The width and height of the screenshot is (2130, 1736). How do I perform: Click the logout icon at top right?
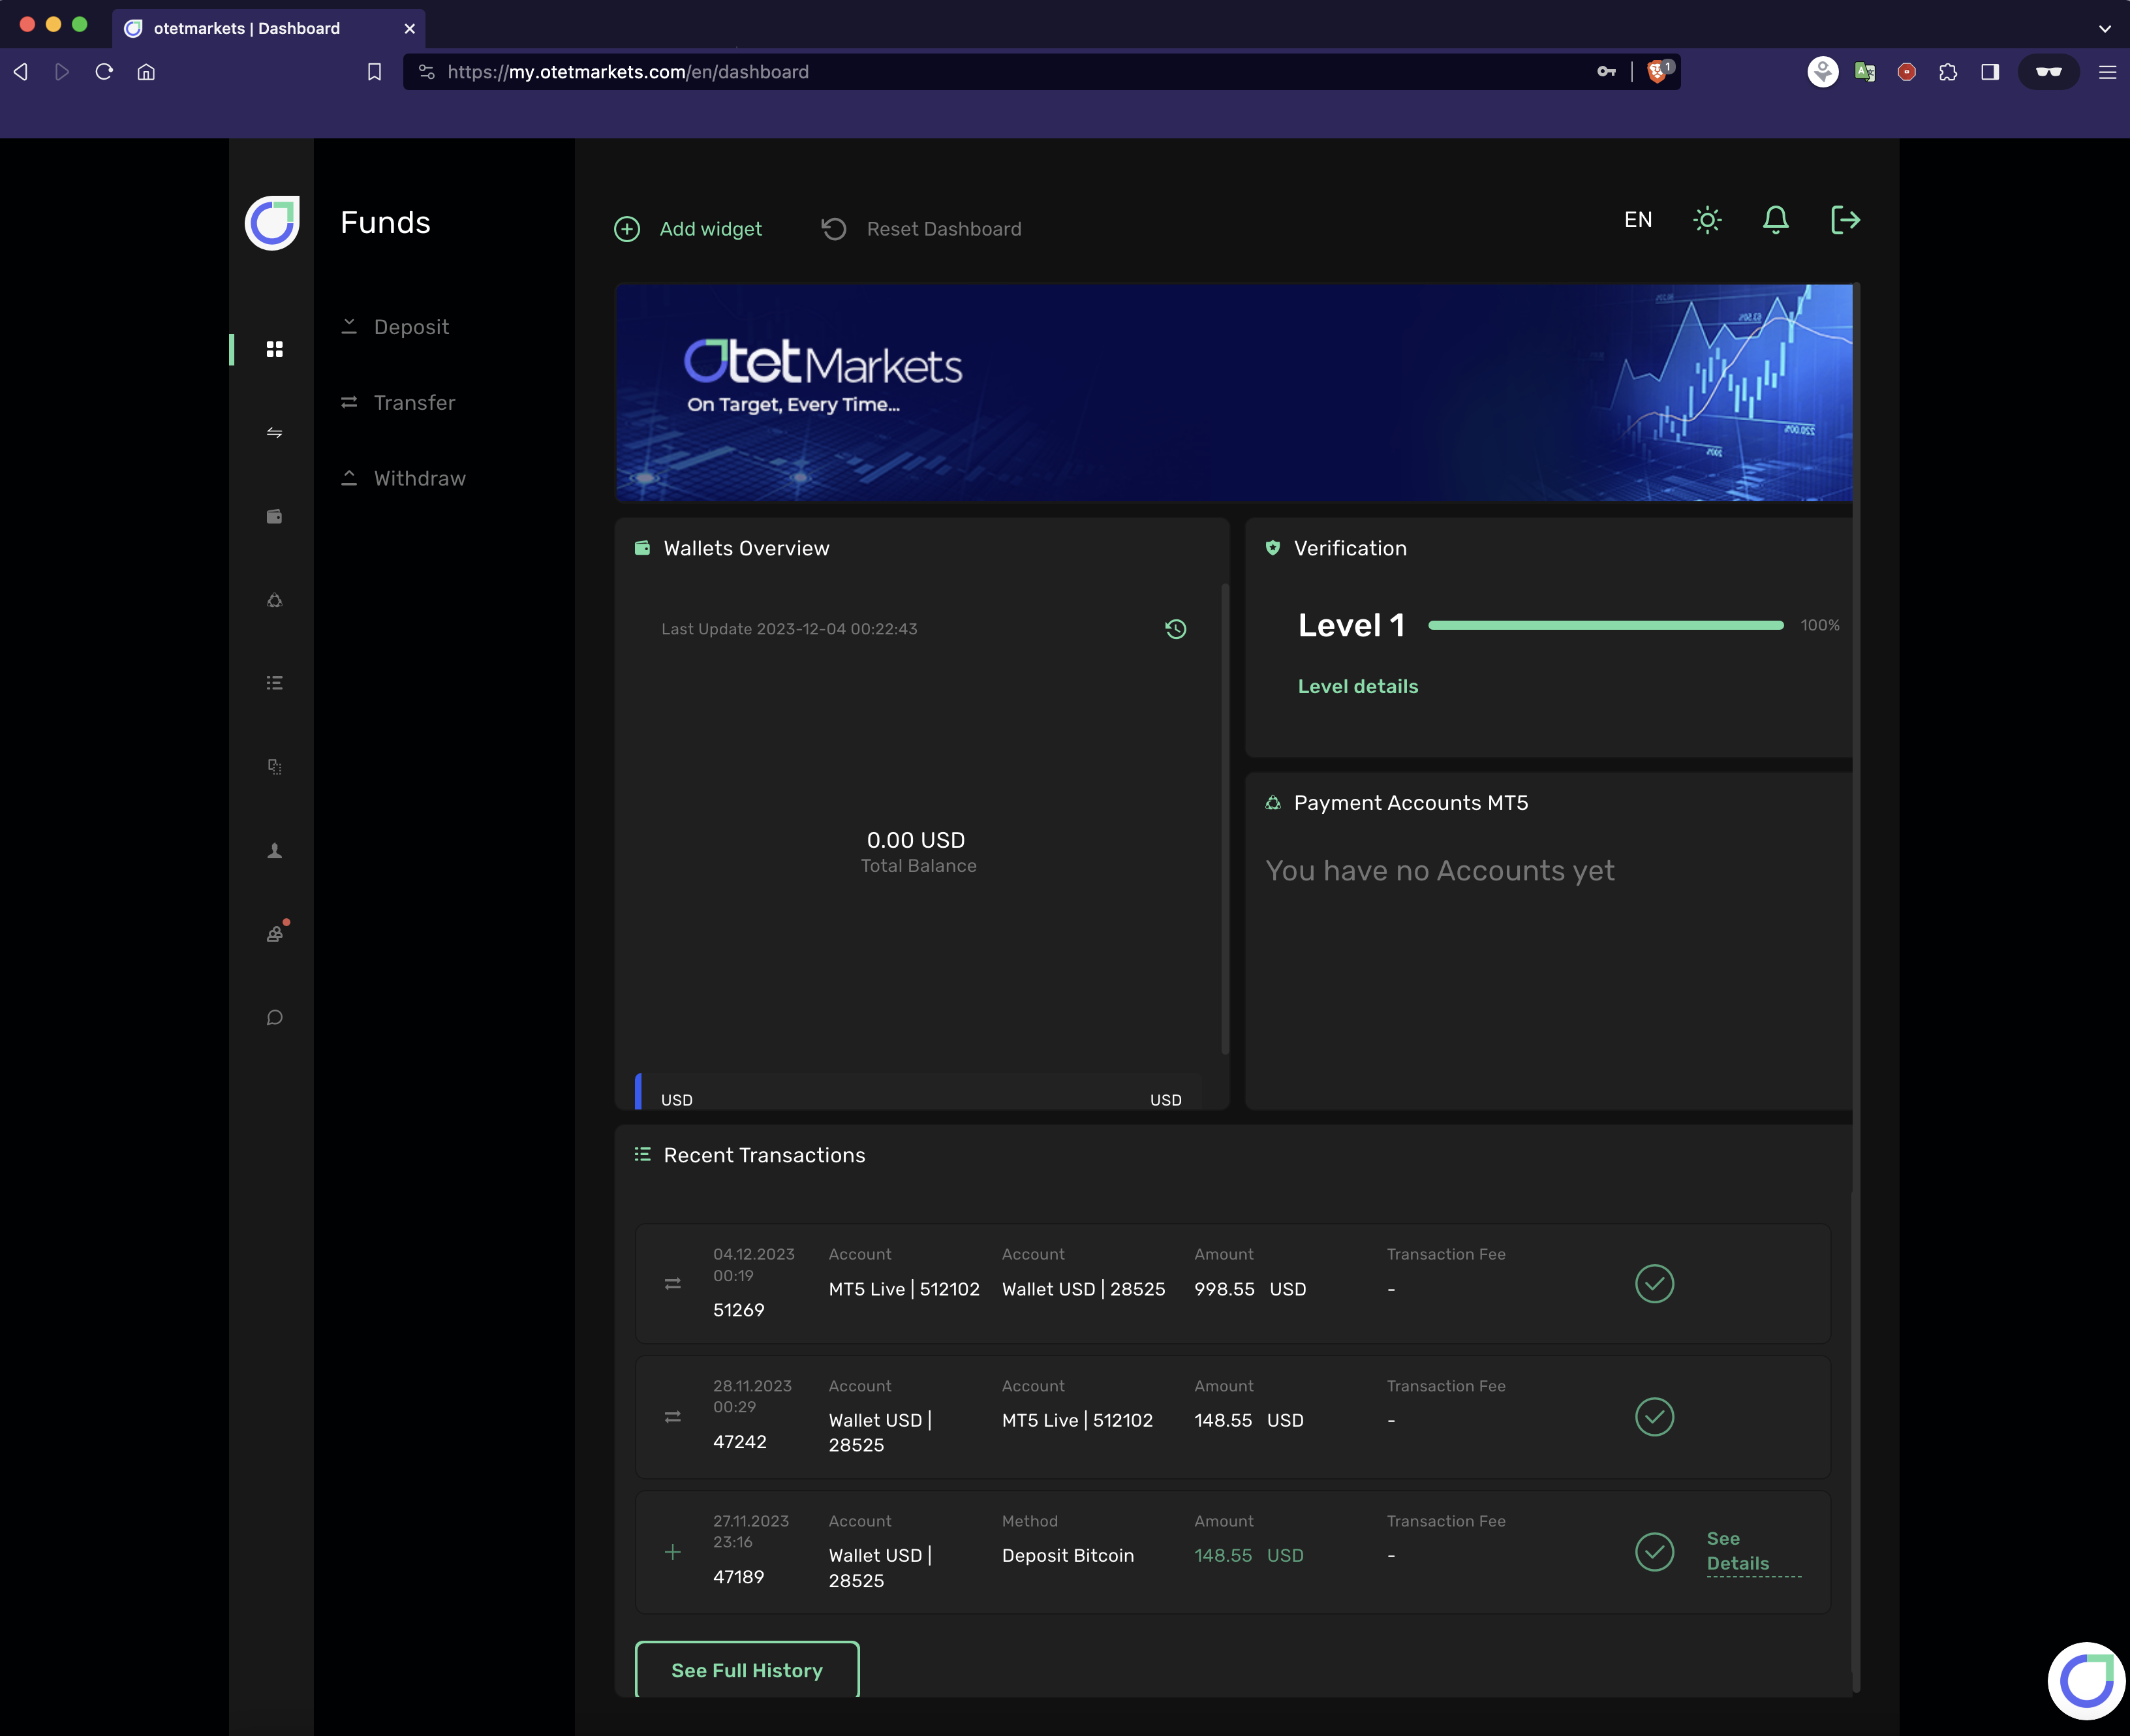coord(1844,220)
